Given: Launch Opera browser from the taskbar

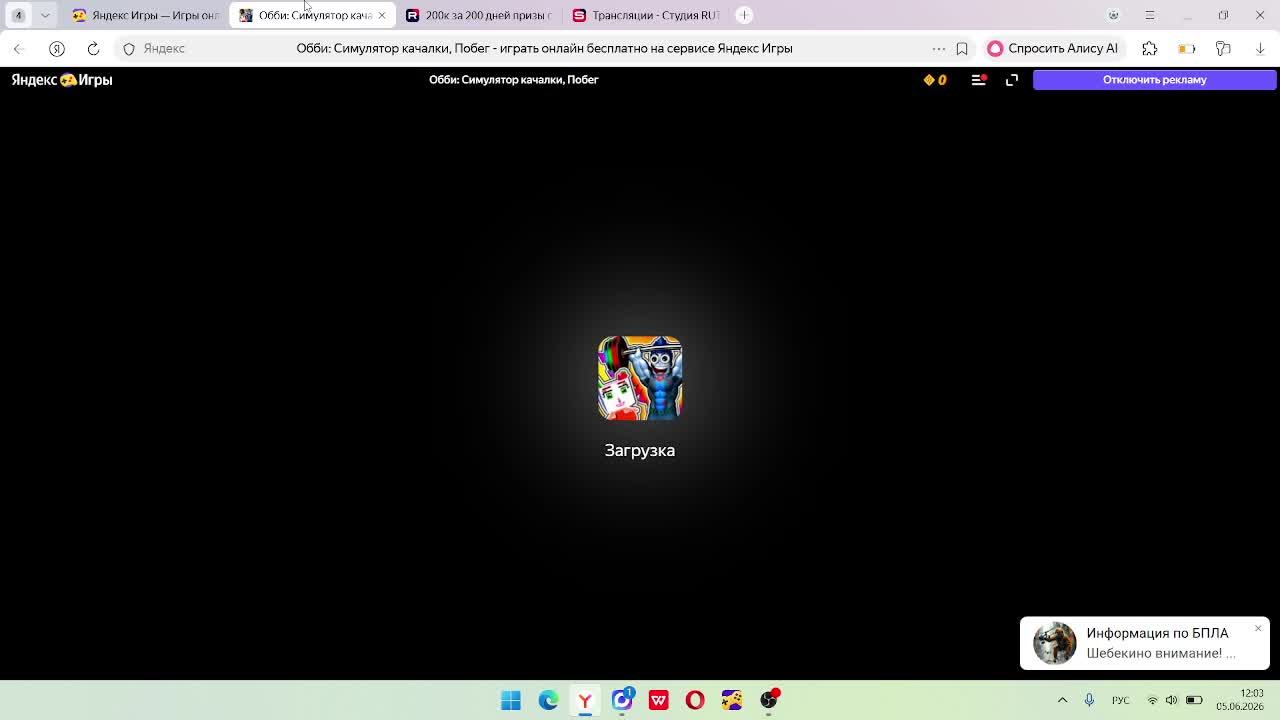Looking at the screenshot, I should pos(695,700).
